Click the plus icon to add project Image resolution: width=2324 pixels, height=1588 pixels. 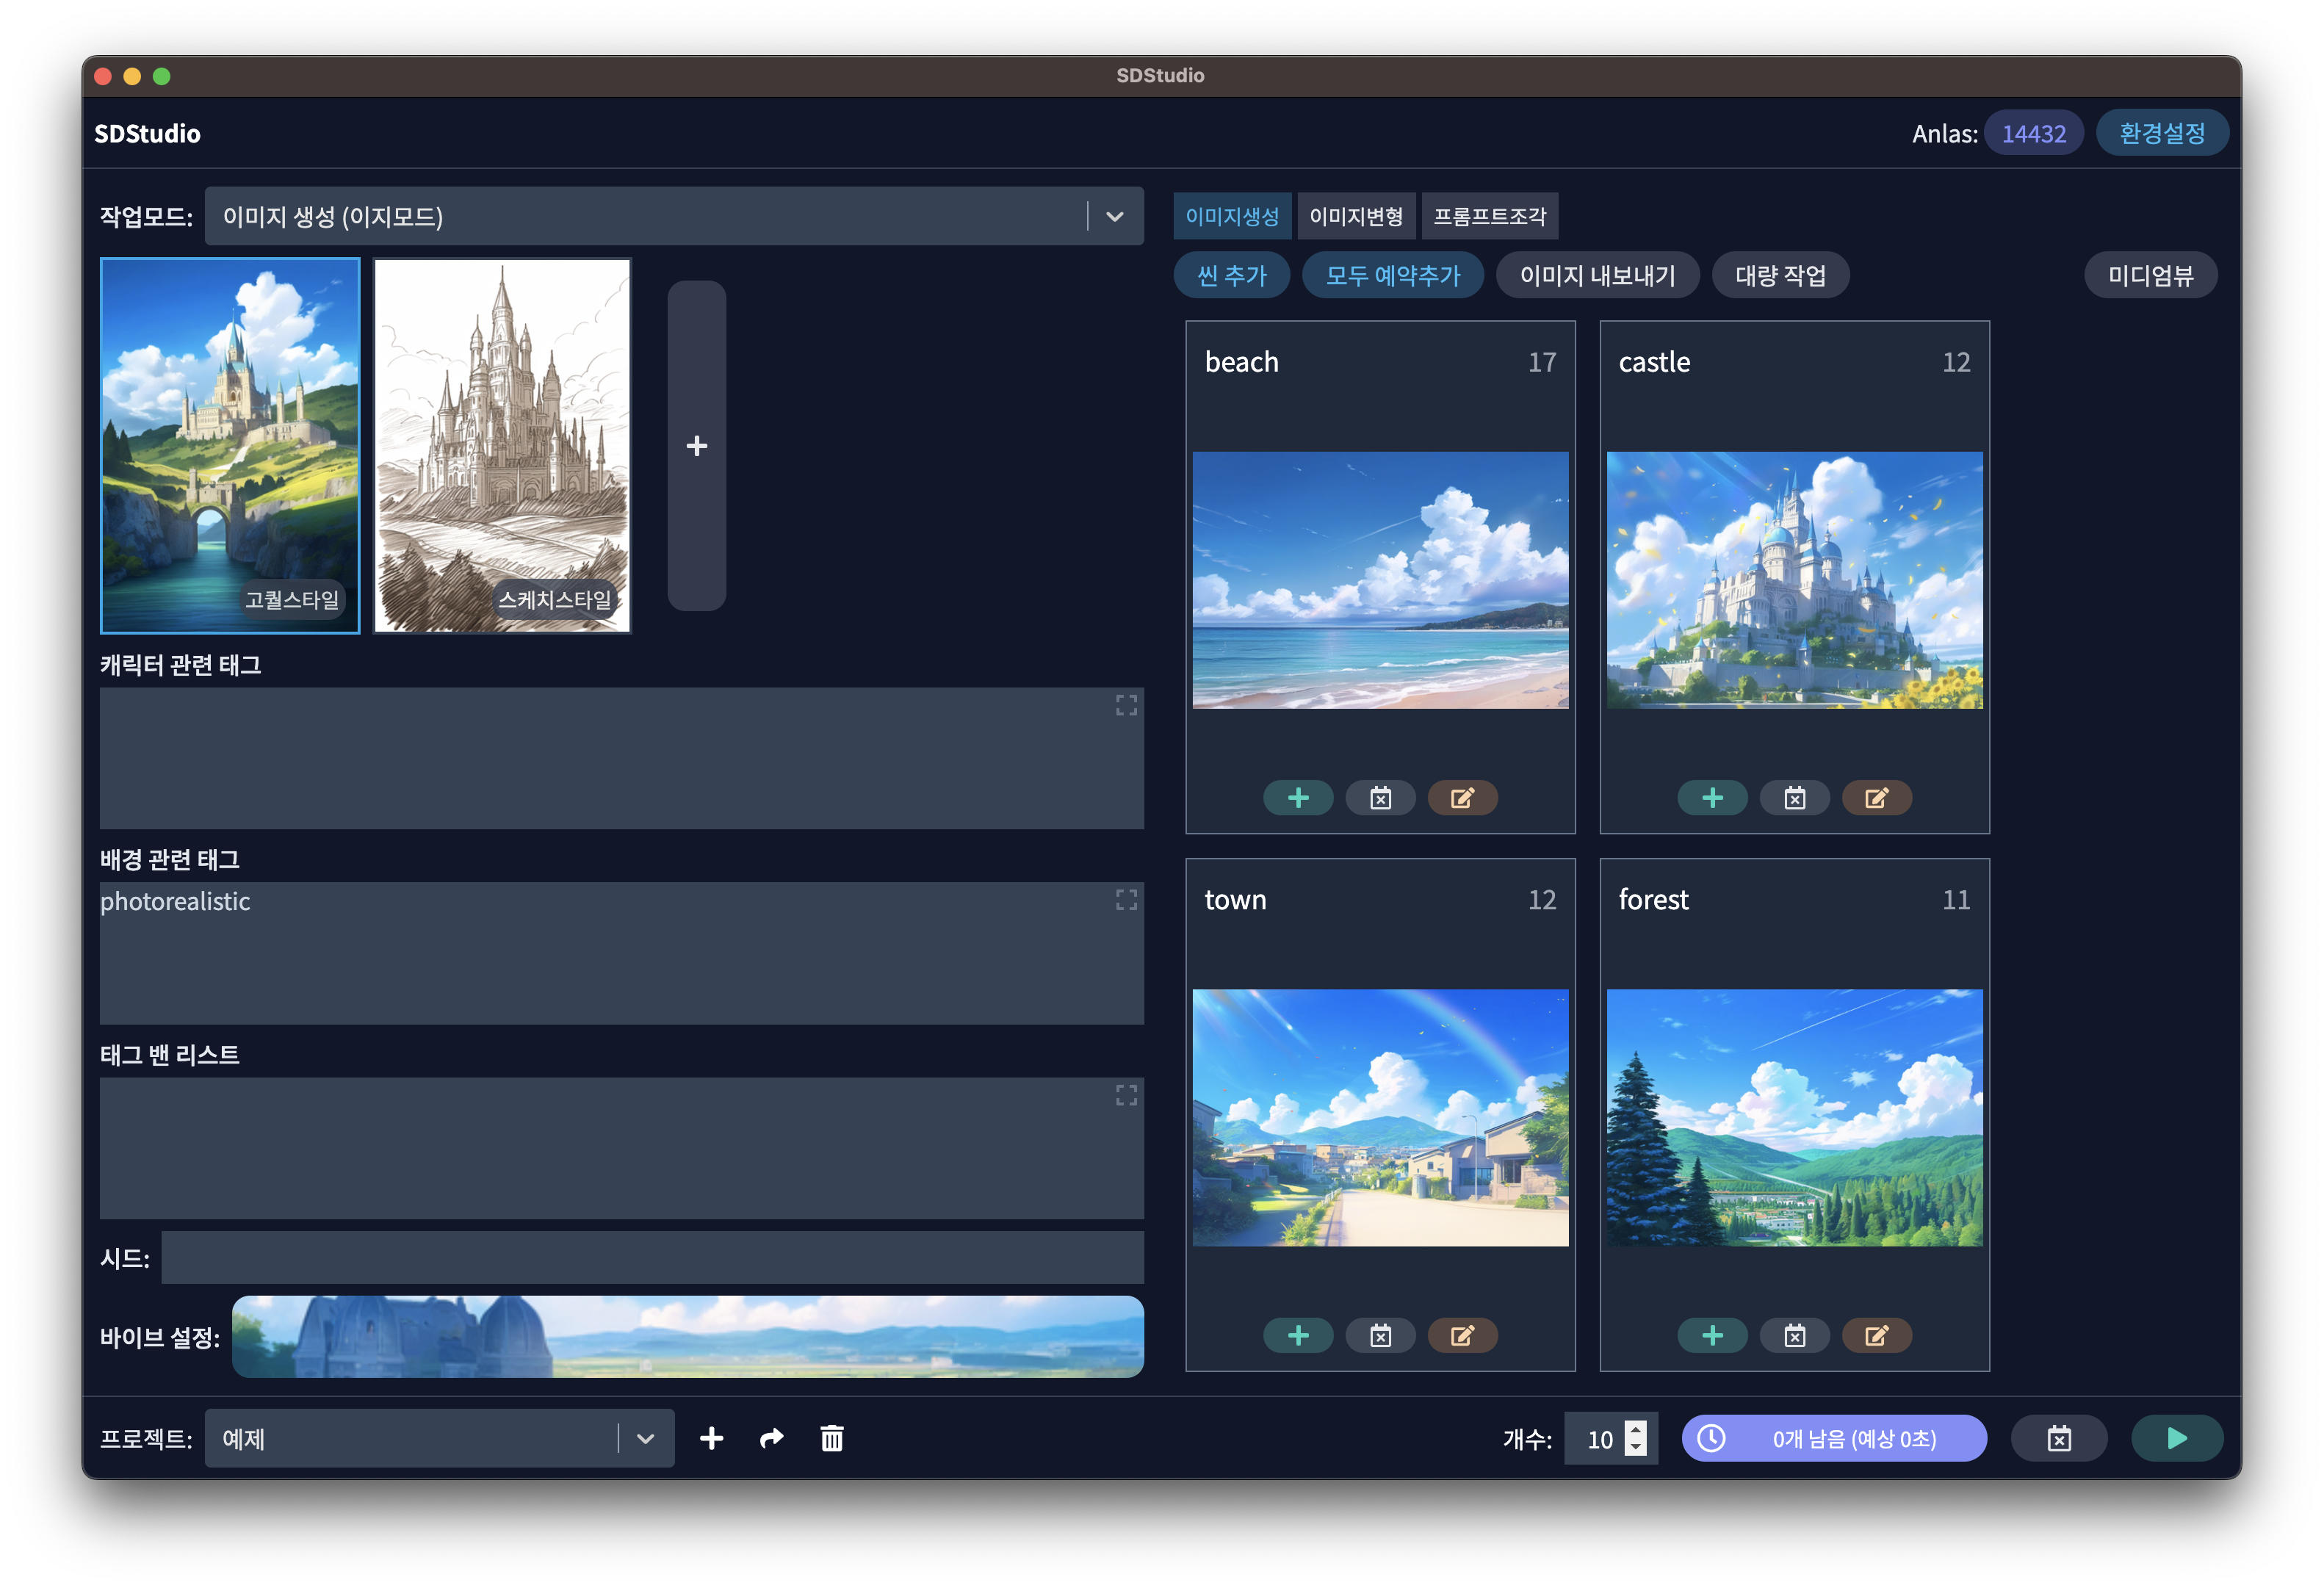pos(711,1438)
